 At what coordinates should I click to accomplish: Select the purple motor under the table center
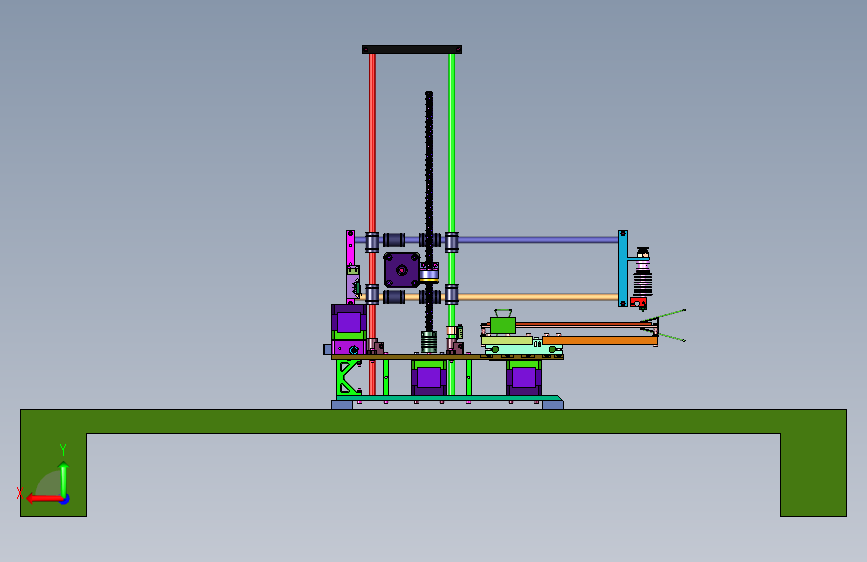click(x=429, y=378)
